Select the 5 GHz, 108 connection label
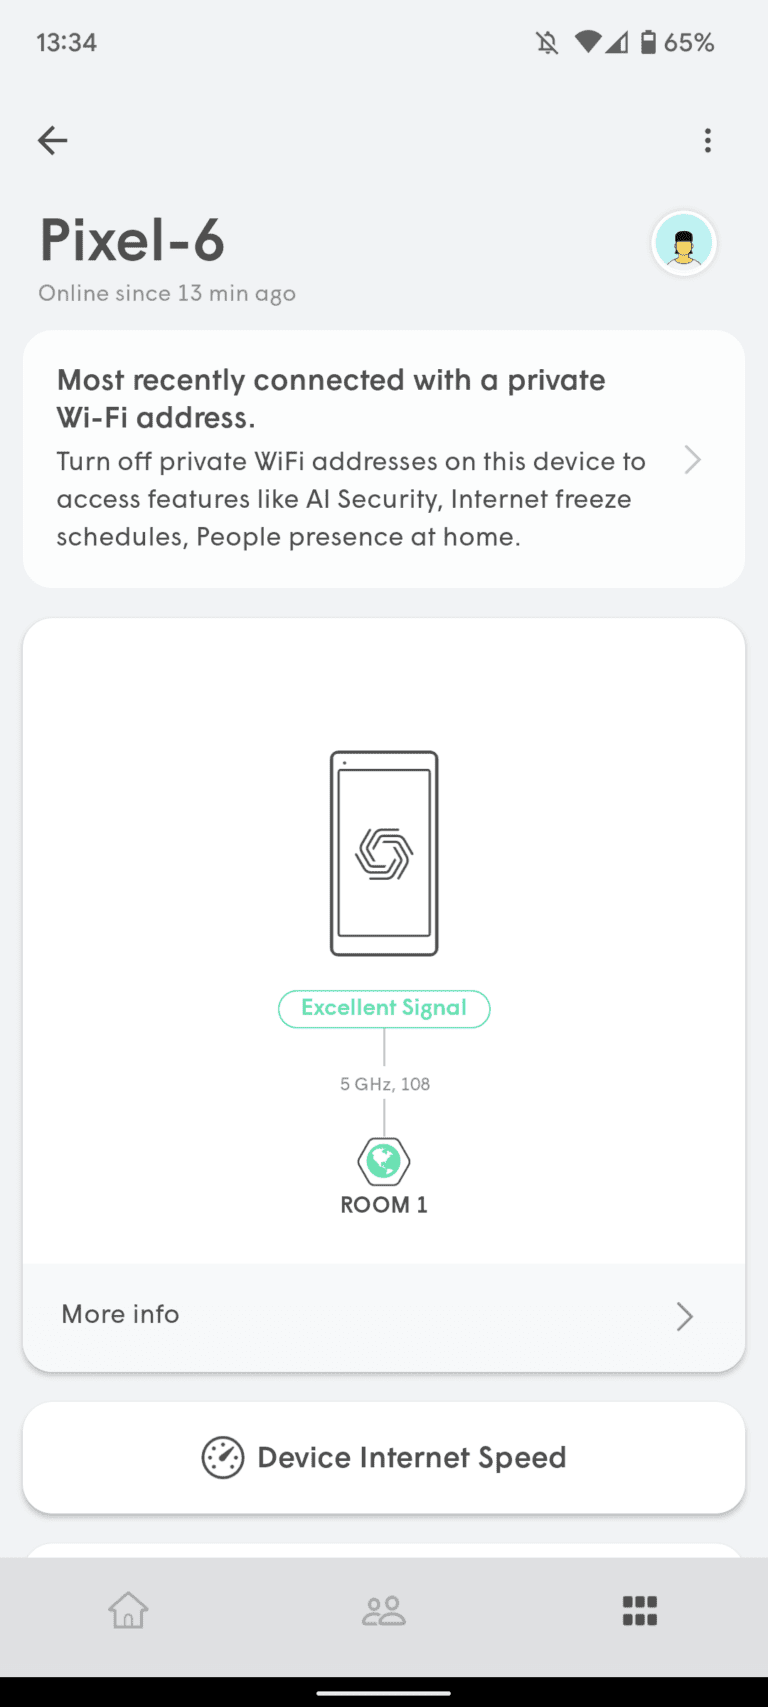Image resolution: width=768 pixels, height=1707 pixels. coord(384,1083)
